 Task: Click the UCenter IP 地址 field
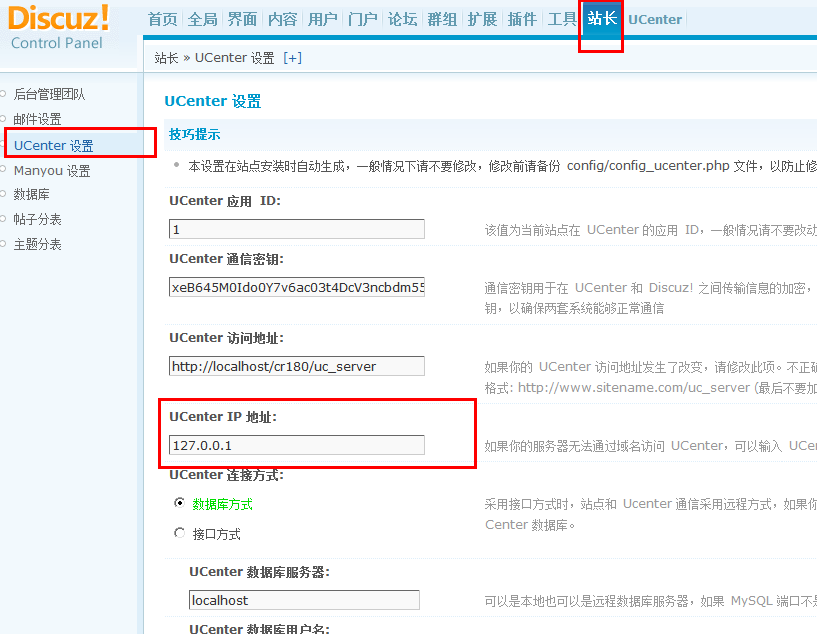point(296,445)
